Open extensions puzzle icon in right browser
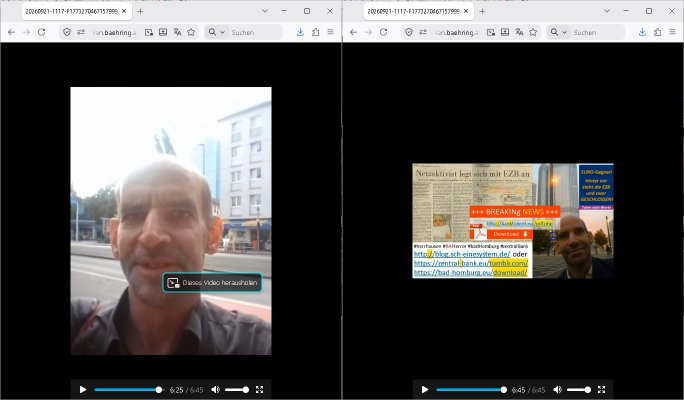 (657, 32)
